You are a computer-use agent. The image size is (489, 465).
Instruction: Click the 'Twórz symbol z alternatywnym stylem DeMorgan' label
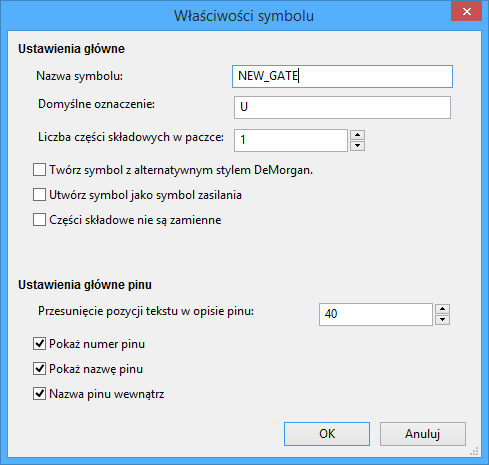(181, 170)
